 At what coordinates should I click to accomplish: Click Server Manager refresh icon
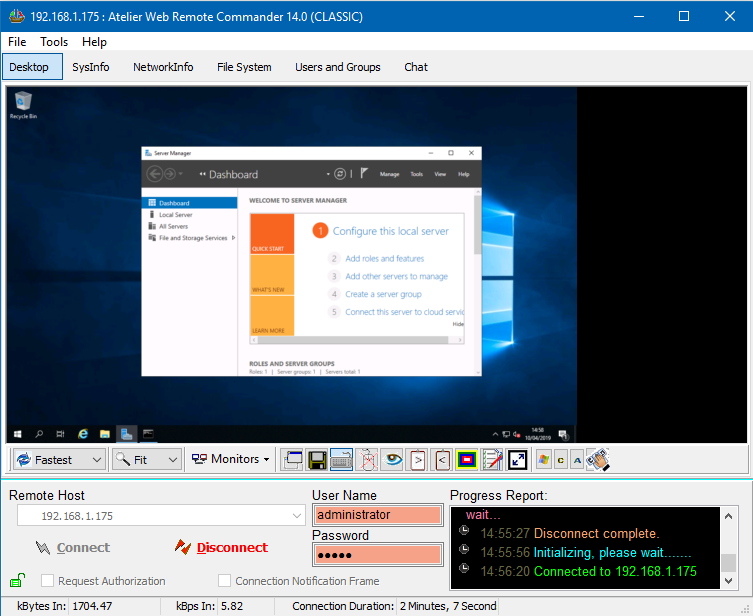click(x=340, y=174)
